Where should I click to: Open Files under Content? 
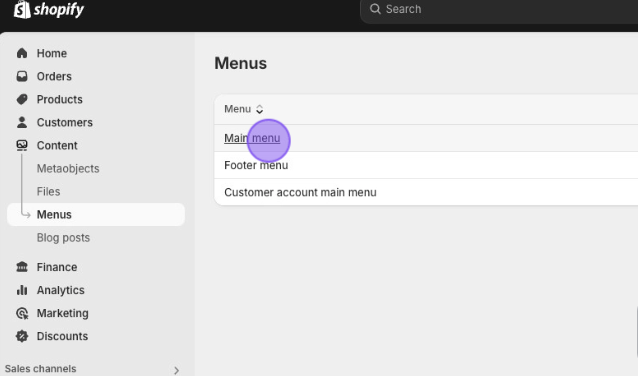pos(48,192)
